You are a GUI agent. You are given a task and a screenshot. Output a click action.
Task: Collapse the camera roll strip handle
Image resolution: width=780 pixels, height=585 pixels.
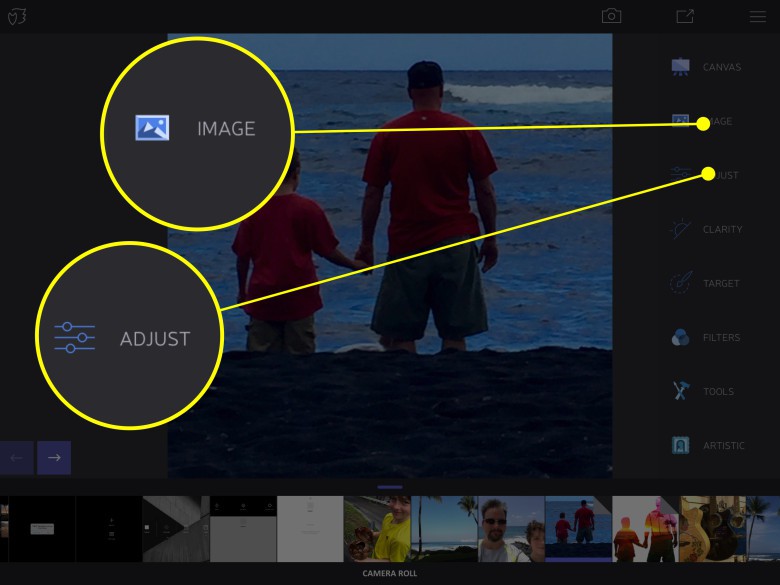pyautogui.click(x=390, y=487)
